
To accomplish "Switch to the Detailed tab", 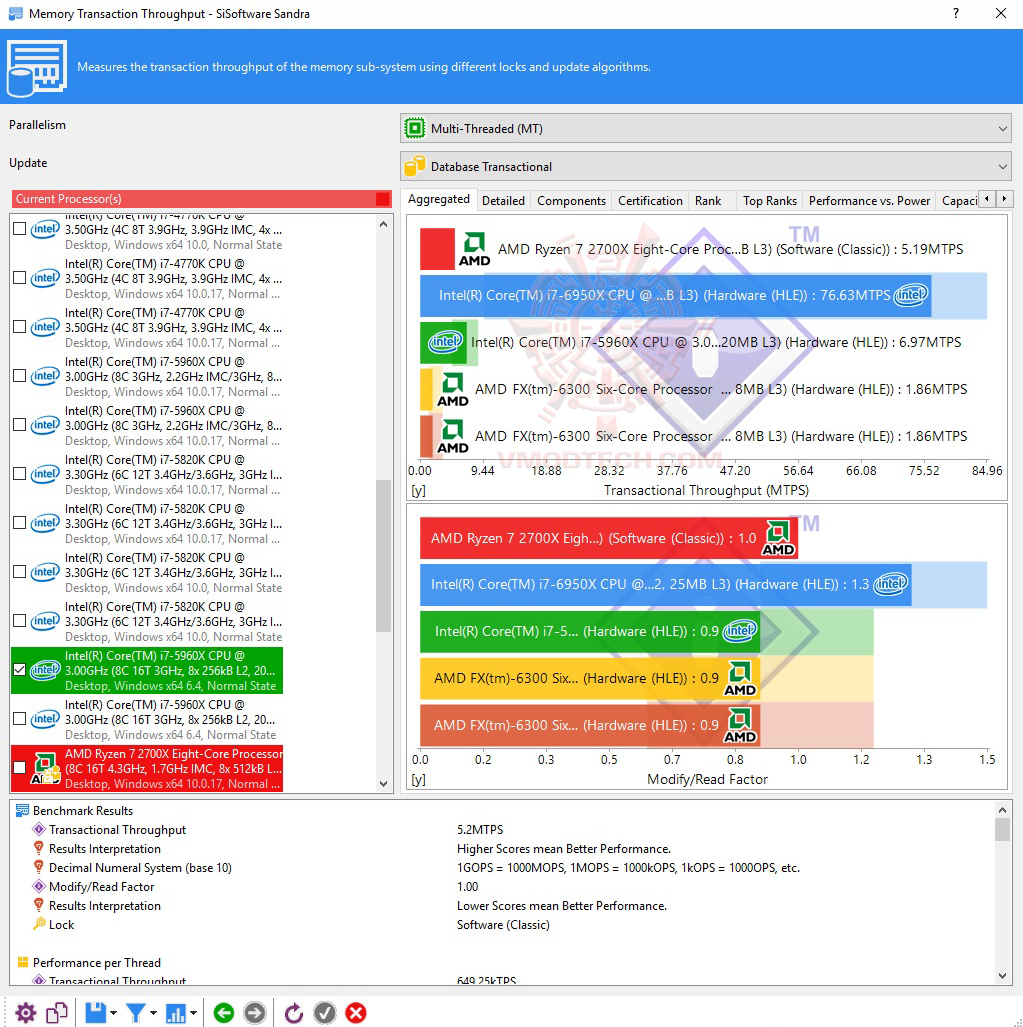I will [503, 200].
